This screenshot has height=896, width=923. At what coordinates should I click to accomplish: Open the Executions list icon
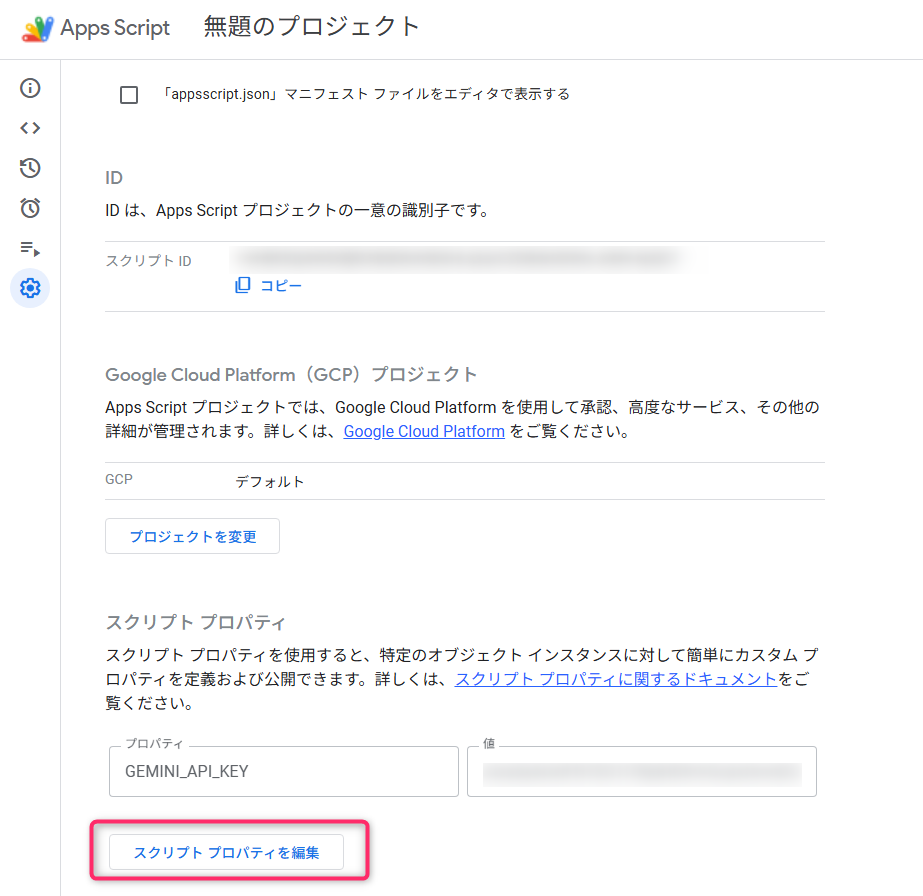(x=30, y=248)
